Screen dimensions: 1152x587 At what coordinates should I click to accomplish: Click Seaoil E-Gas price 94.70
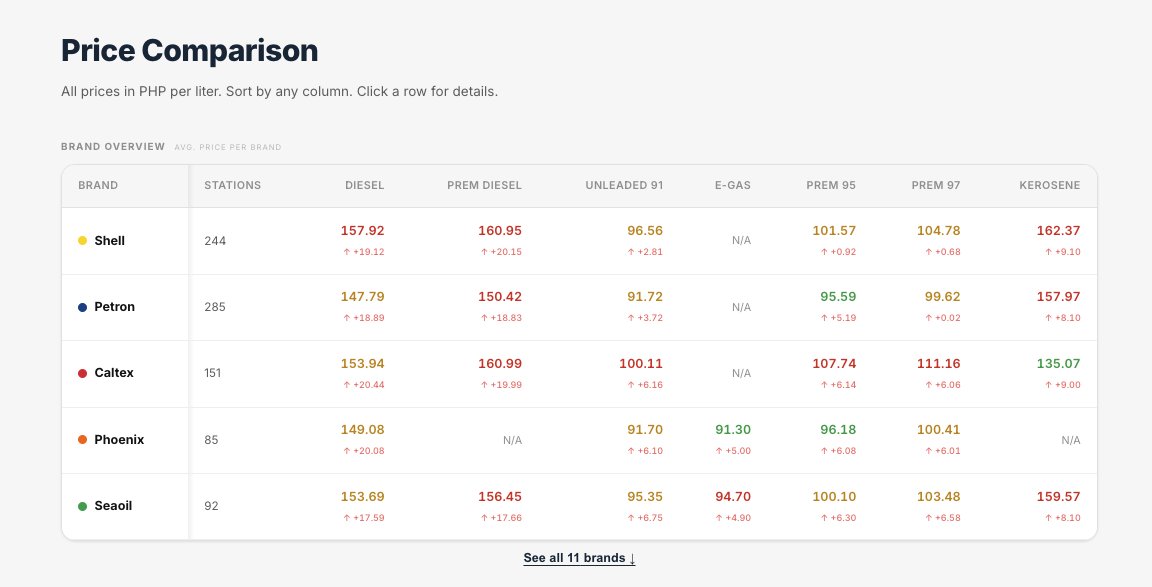[x=733, y=497]
